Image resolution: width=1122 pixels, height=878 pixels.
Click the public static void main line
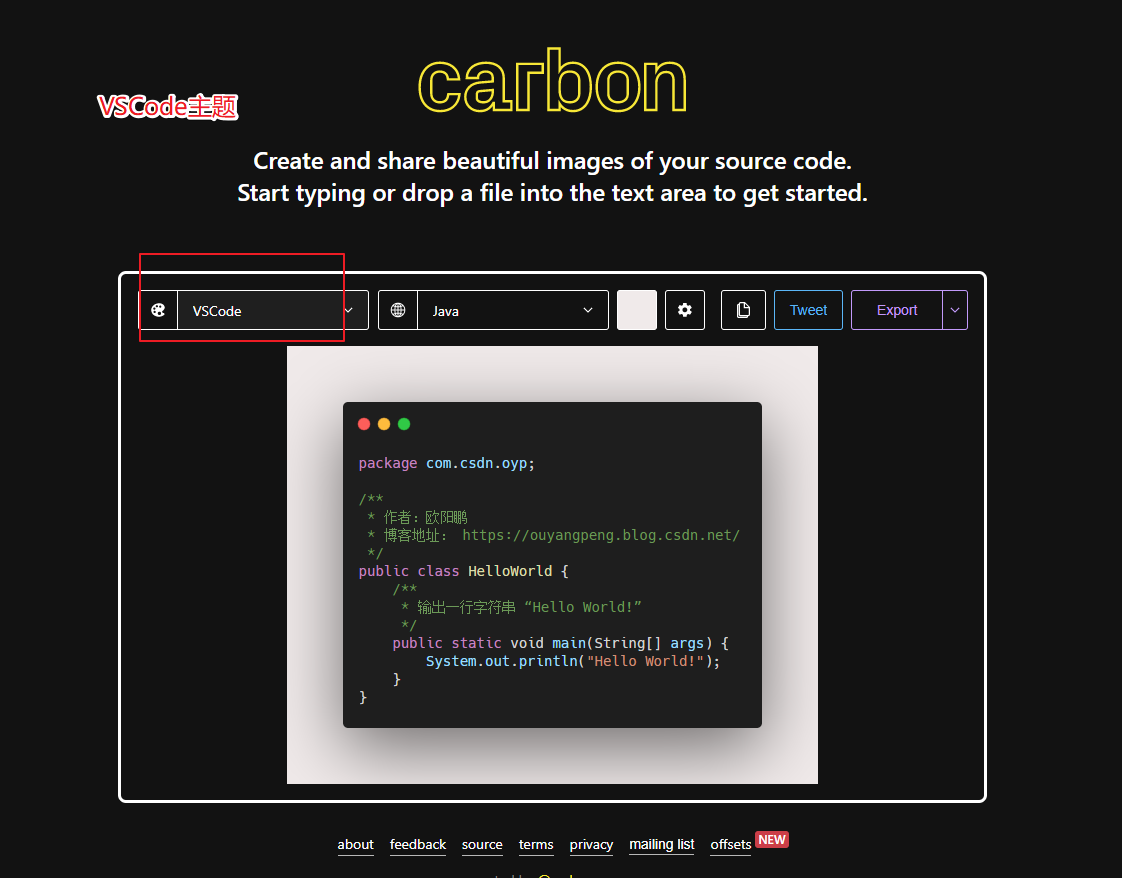(x=560, y=643)
